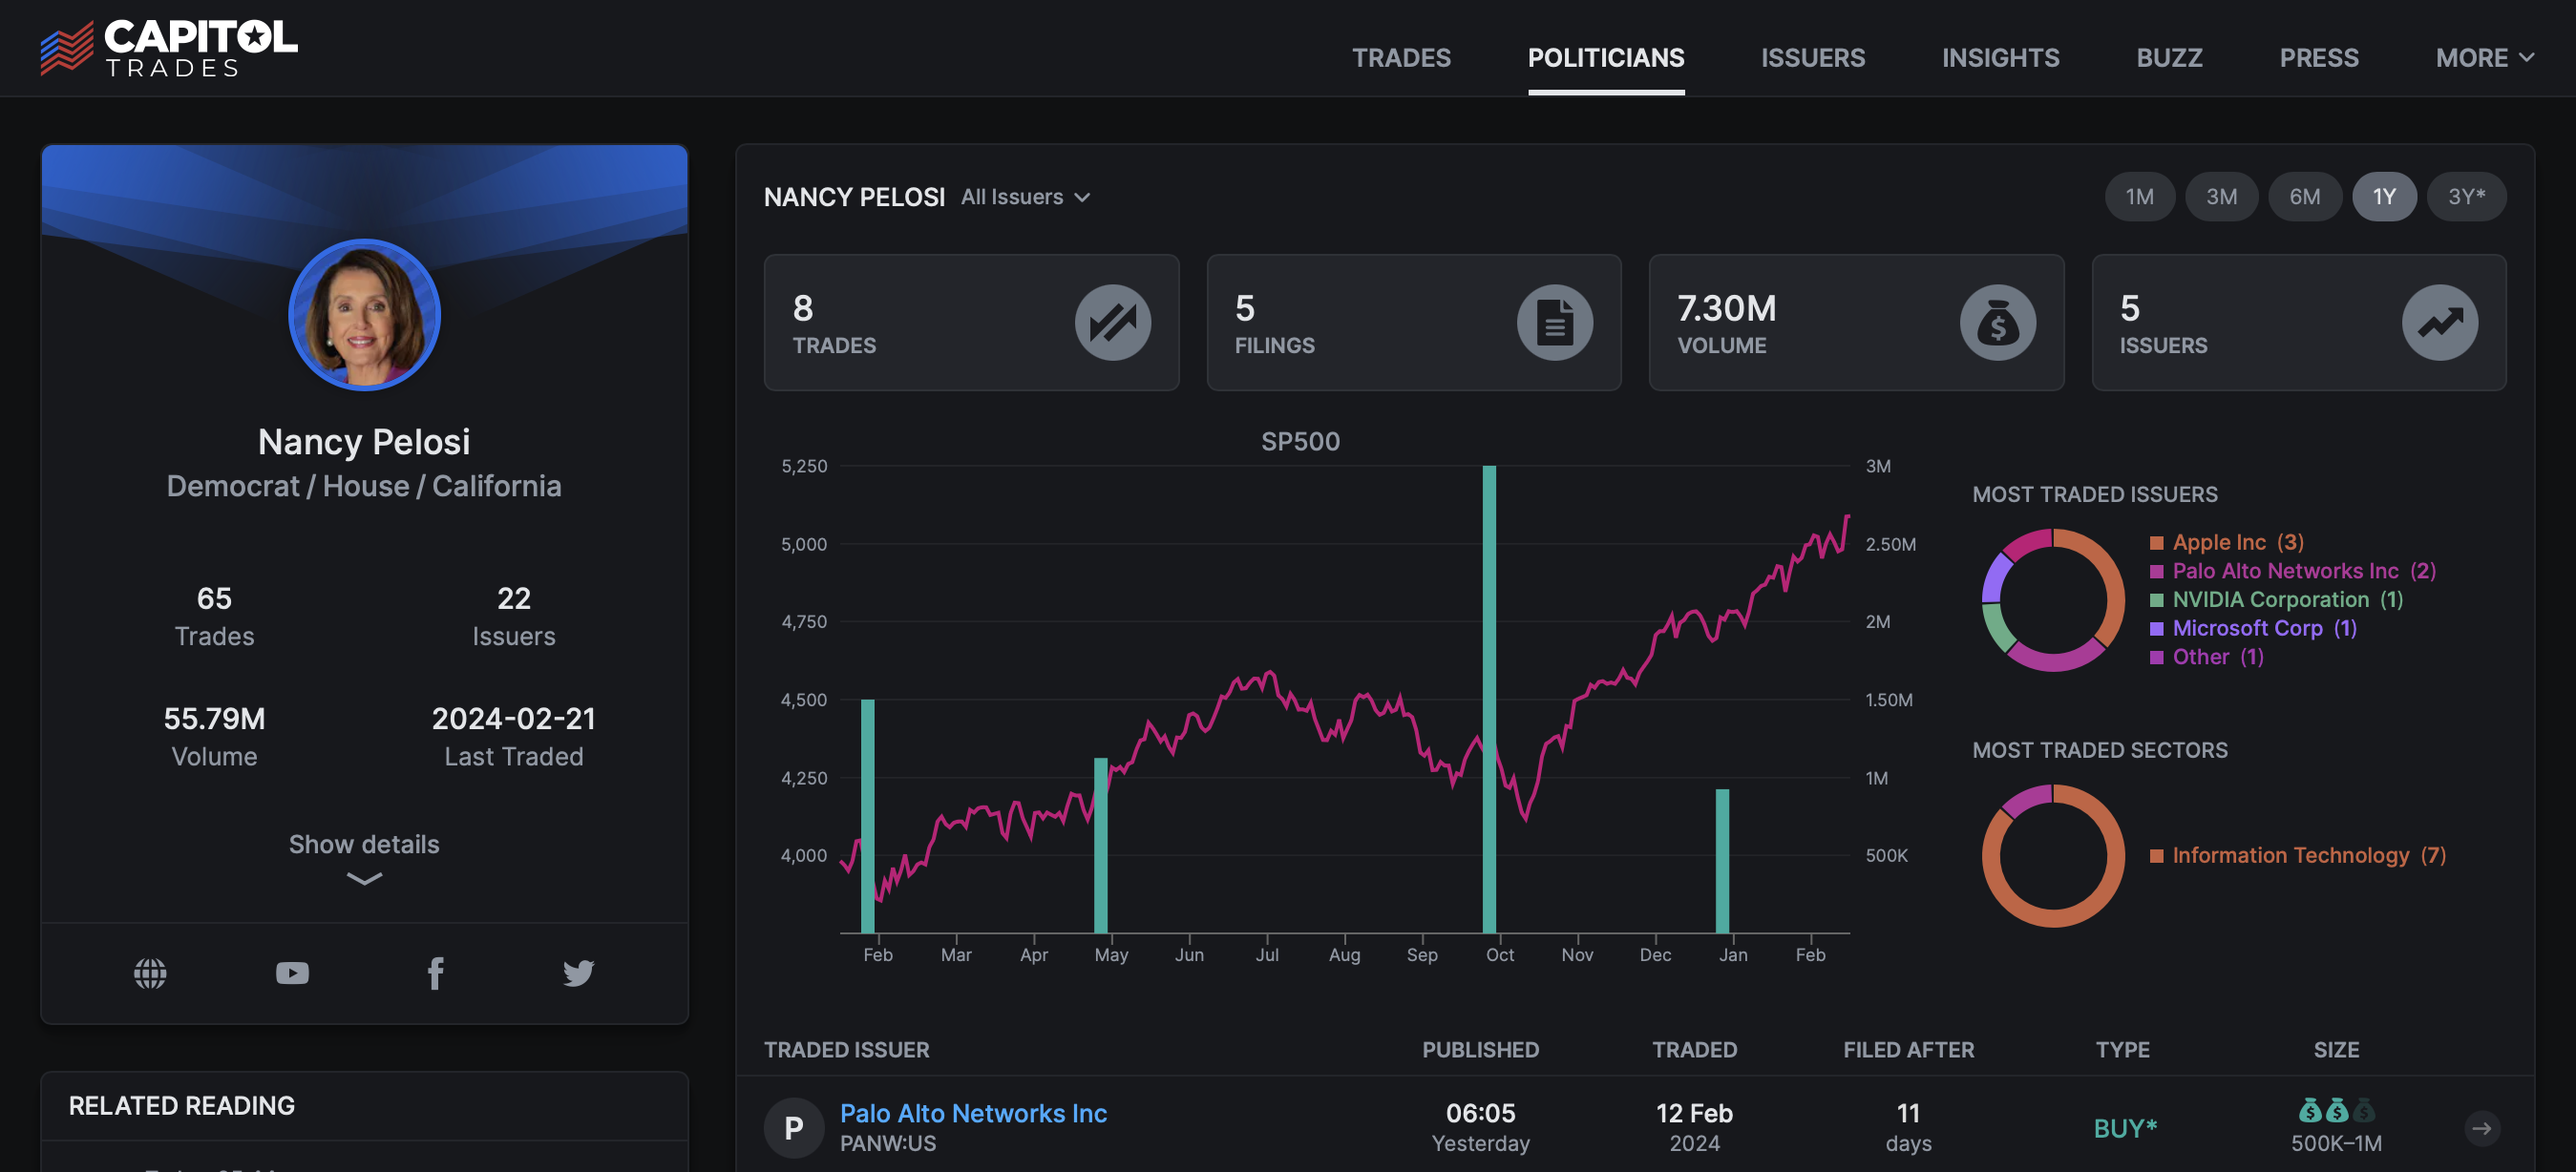Open the Palo Alto Networks Inc trade link
Screen dimensions: 2576x1172
(973, 1113)
